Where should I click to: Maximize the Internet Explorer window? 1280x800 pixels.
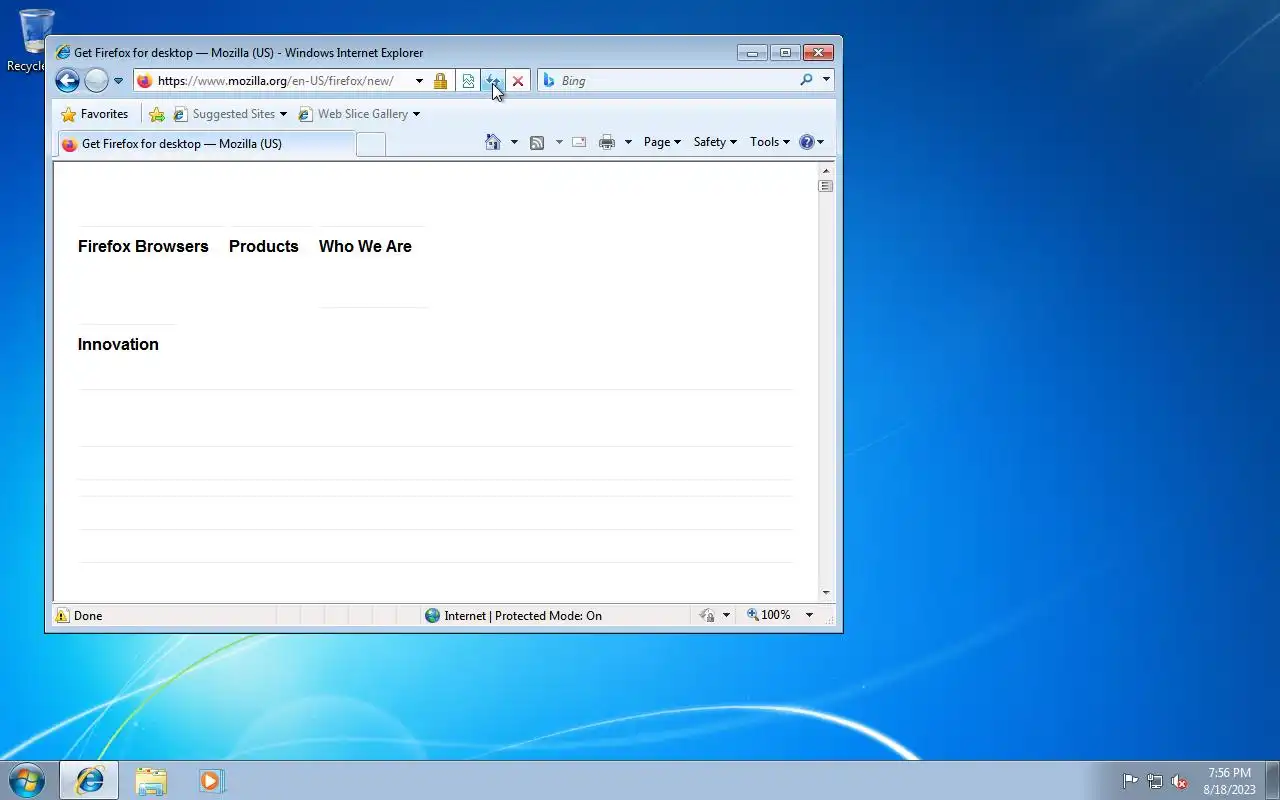[785, 53]
